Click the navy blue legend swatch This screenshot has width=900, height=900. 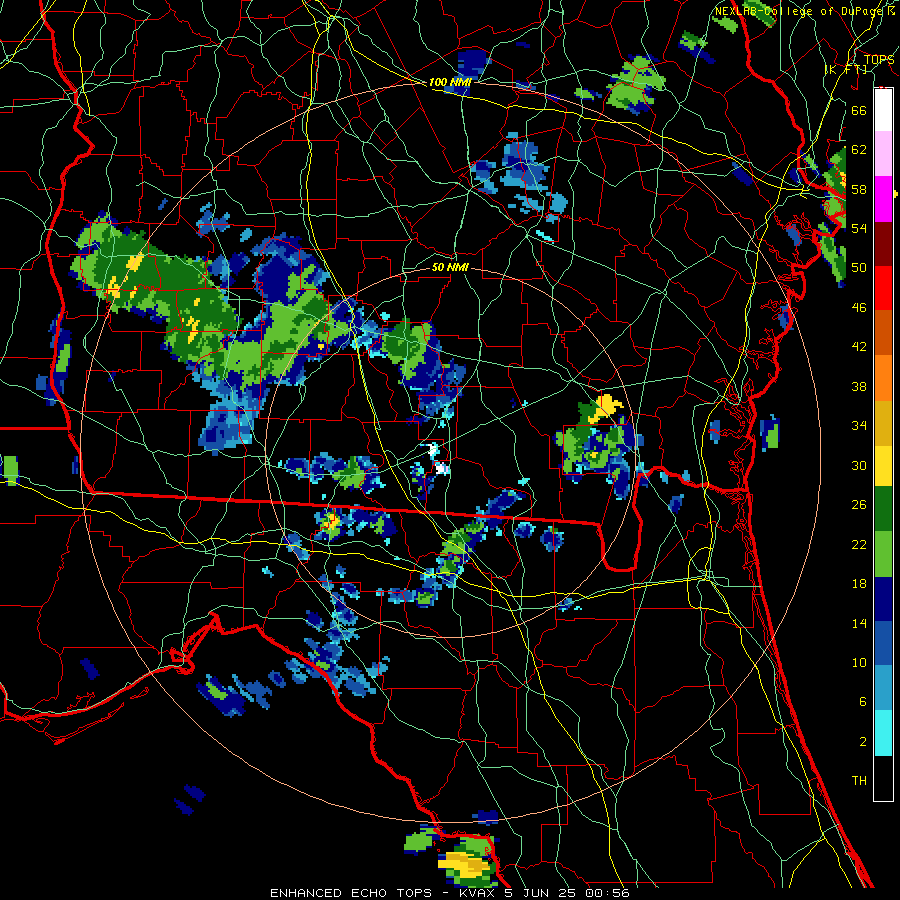[883, 599]
